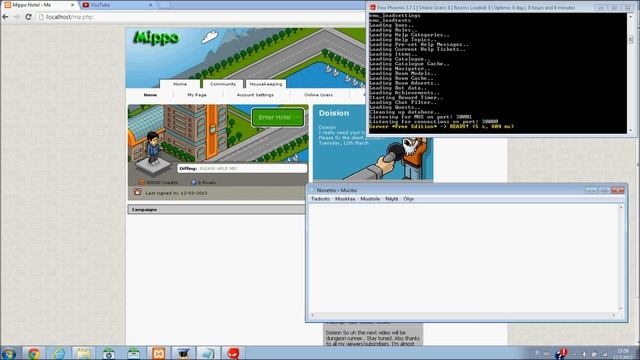The width and height of the screenshot is (640, 360).
Task: Open the Home tab on Mippo site
Action: pos(180,84)
